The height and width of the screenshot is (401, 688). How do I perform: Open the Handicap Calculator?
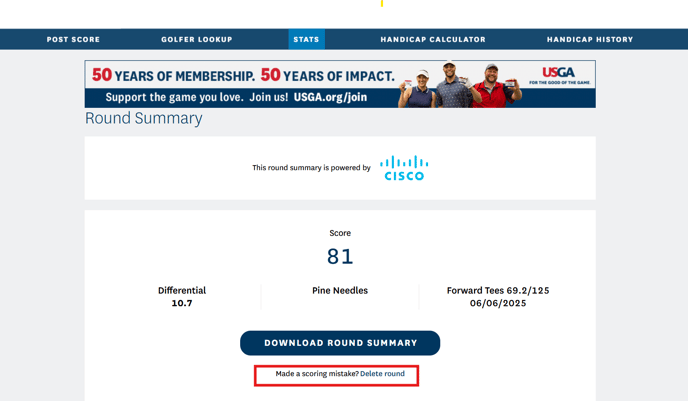pos(432,40)
